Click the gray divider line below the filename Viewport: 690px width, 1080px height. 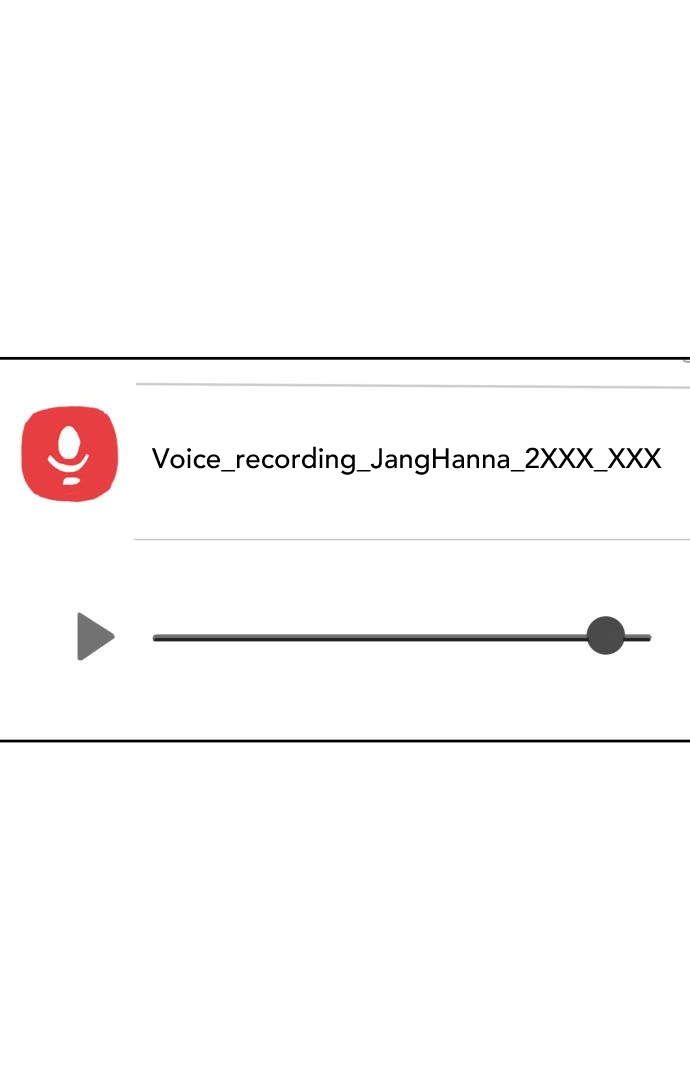412,539
